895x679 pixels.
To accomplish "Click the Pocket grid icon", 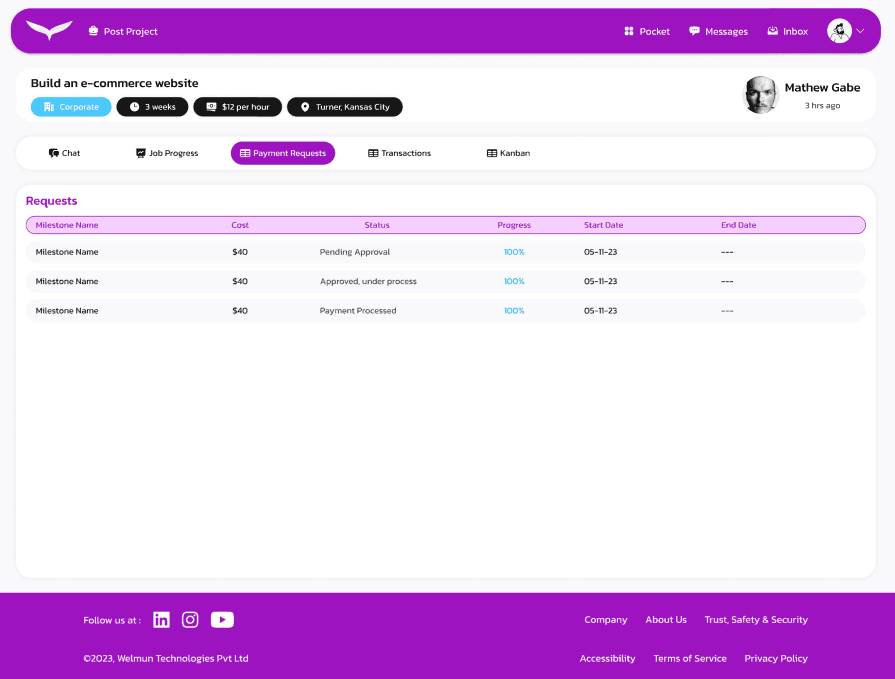I will [628, 31].
